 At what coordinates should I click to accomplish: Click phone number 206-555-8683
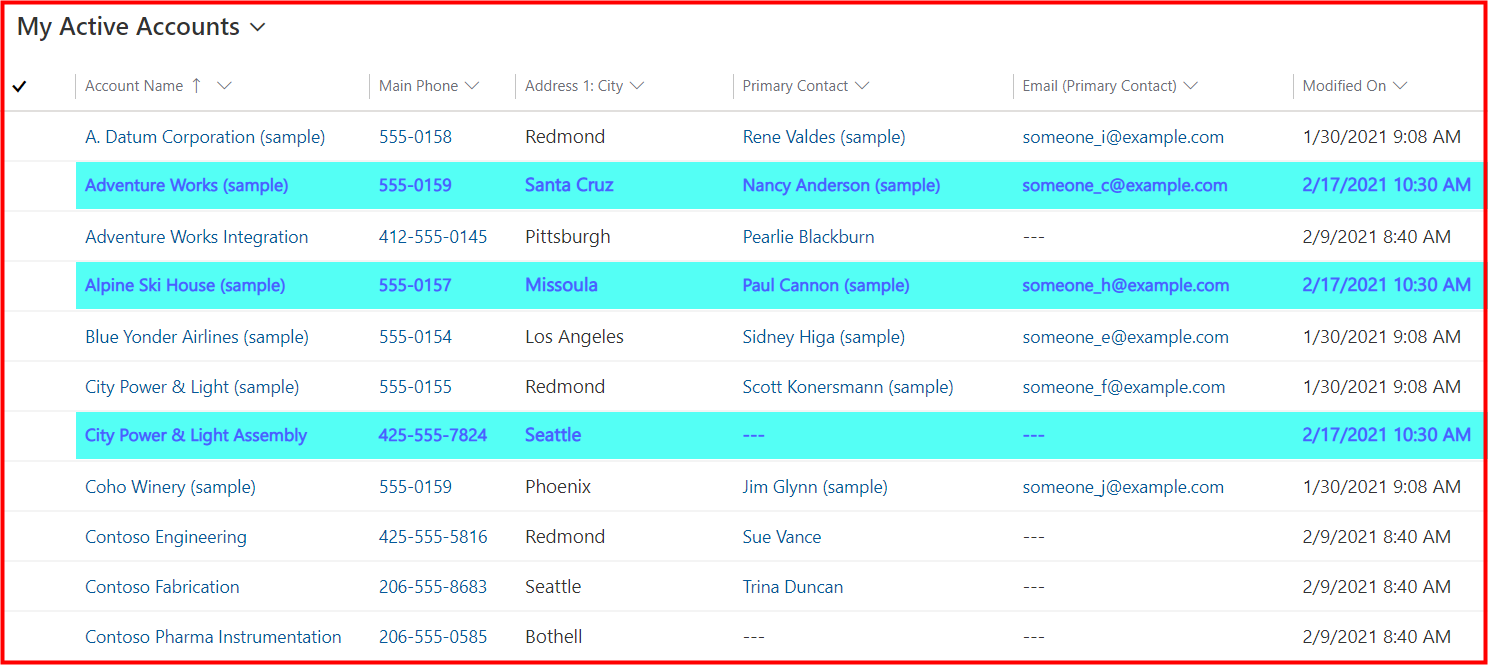(x=433, y=587)
